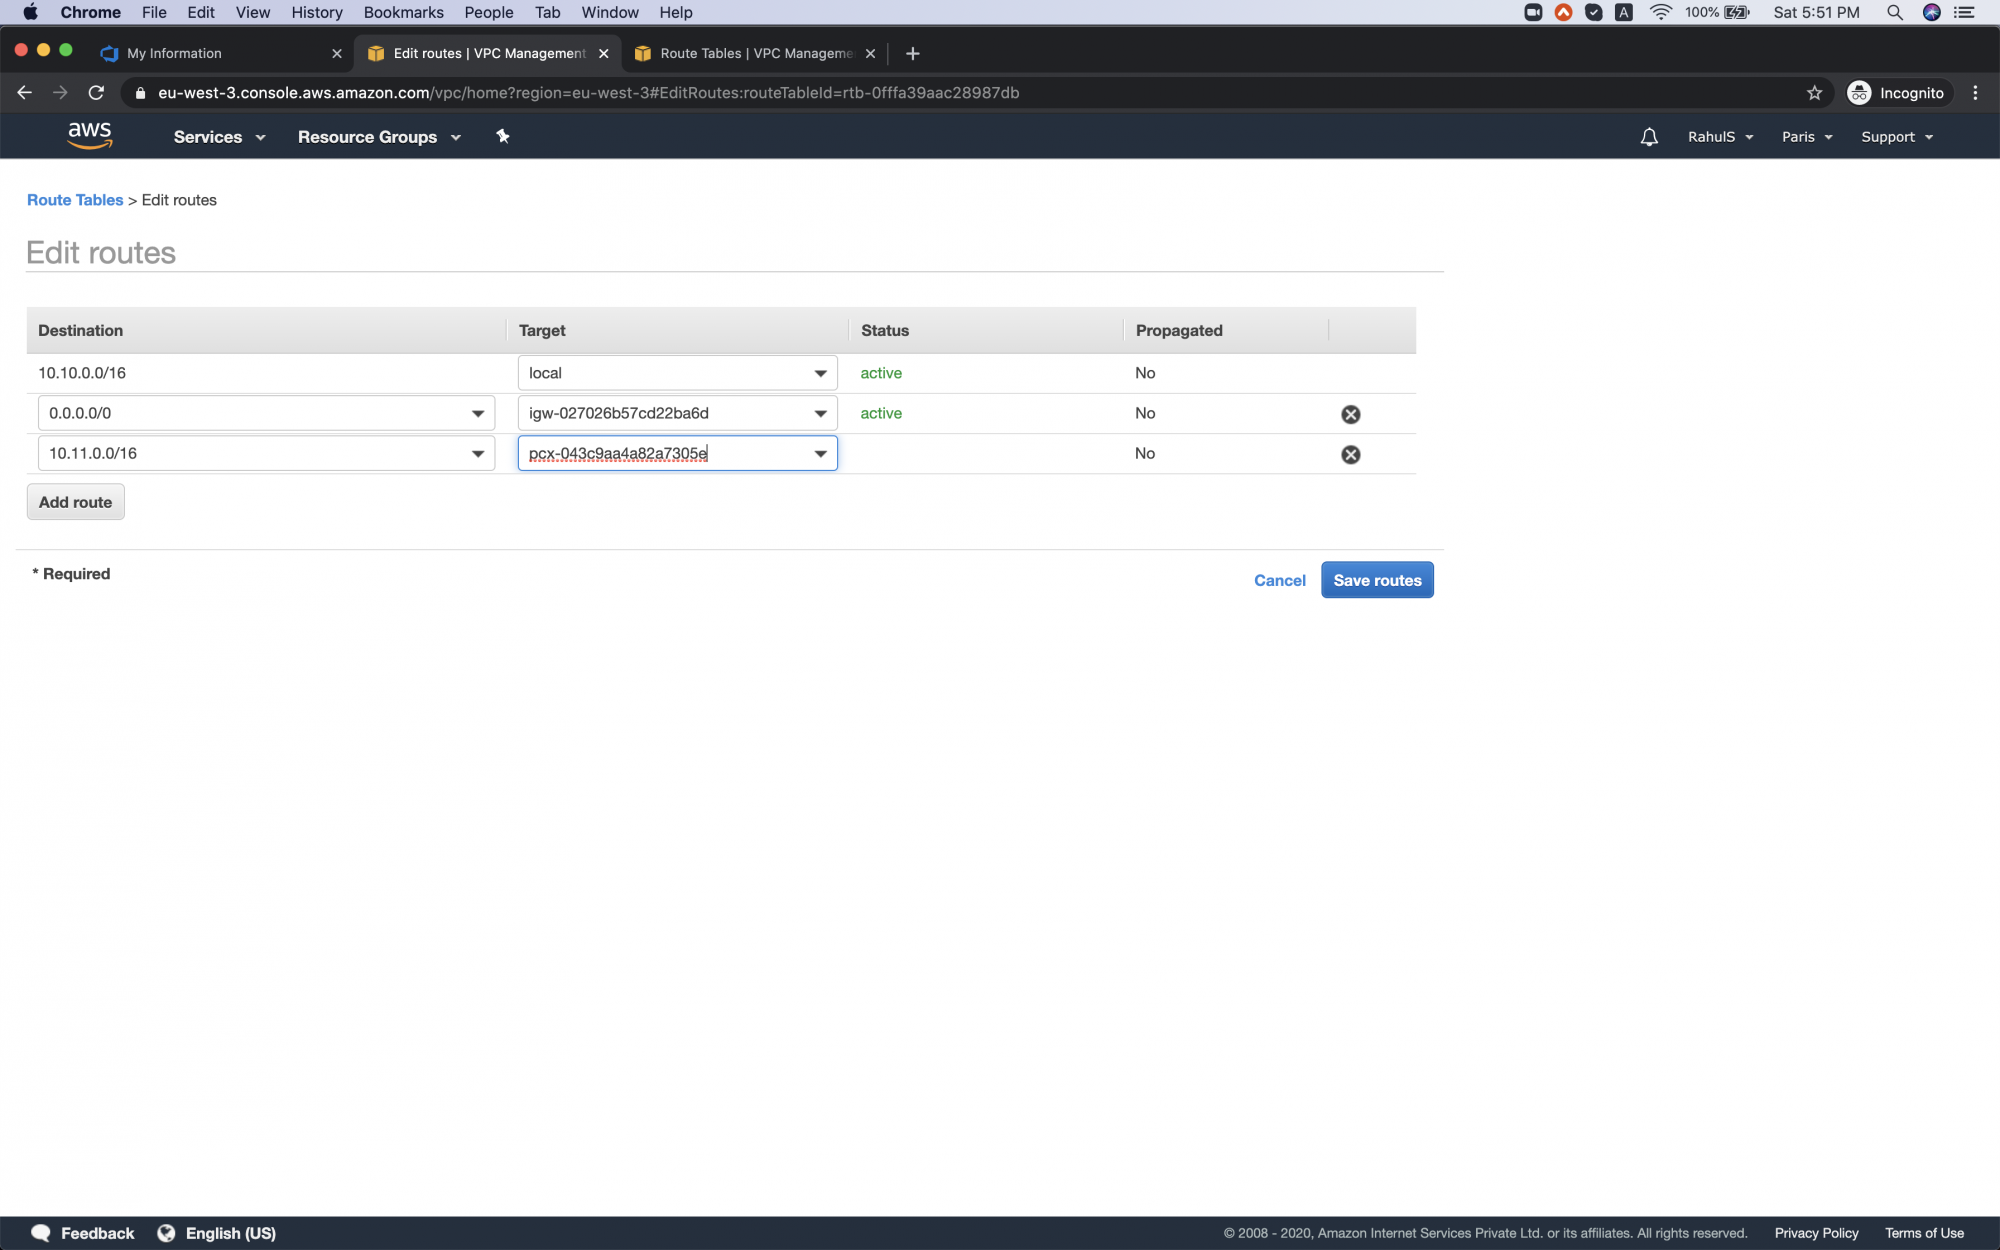Viewport: 2000px width, 1250px height.
Task: Remove the 10.11.0.0/16 route row
Action: (x=1351, y=454)
